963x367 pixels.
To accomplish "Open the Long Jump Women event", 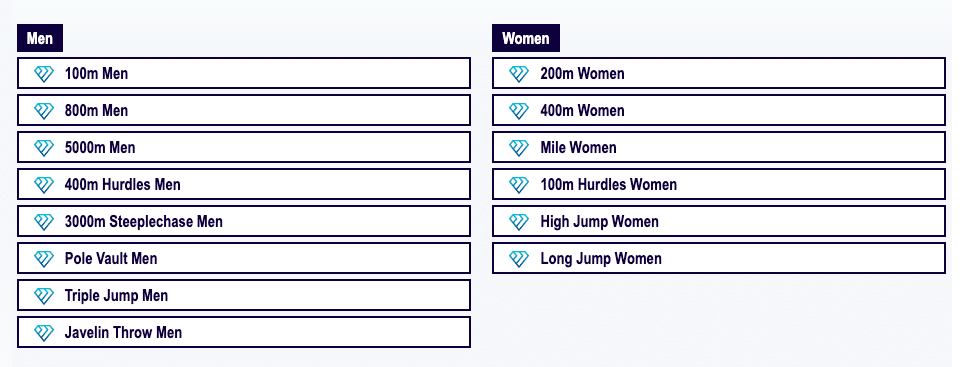I will point(719,258).
